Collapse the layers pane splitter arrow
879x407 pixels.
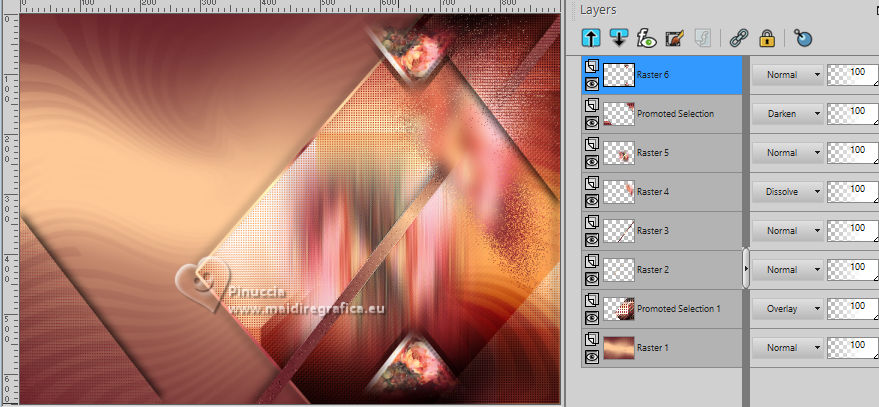point(746,269)
